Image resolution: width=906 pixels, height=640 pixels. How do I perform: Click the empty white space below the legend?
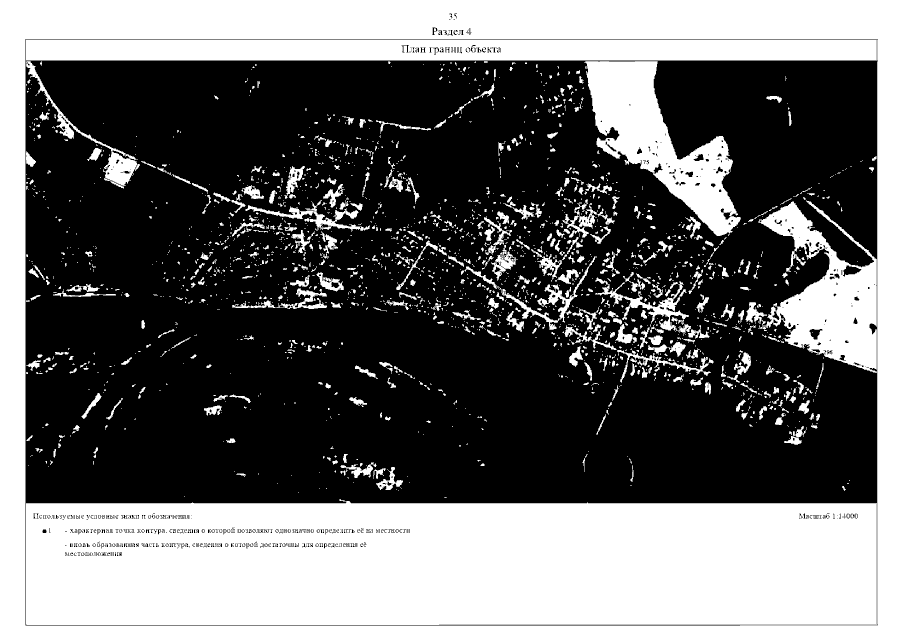(x=450, y=595)
